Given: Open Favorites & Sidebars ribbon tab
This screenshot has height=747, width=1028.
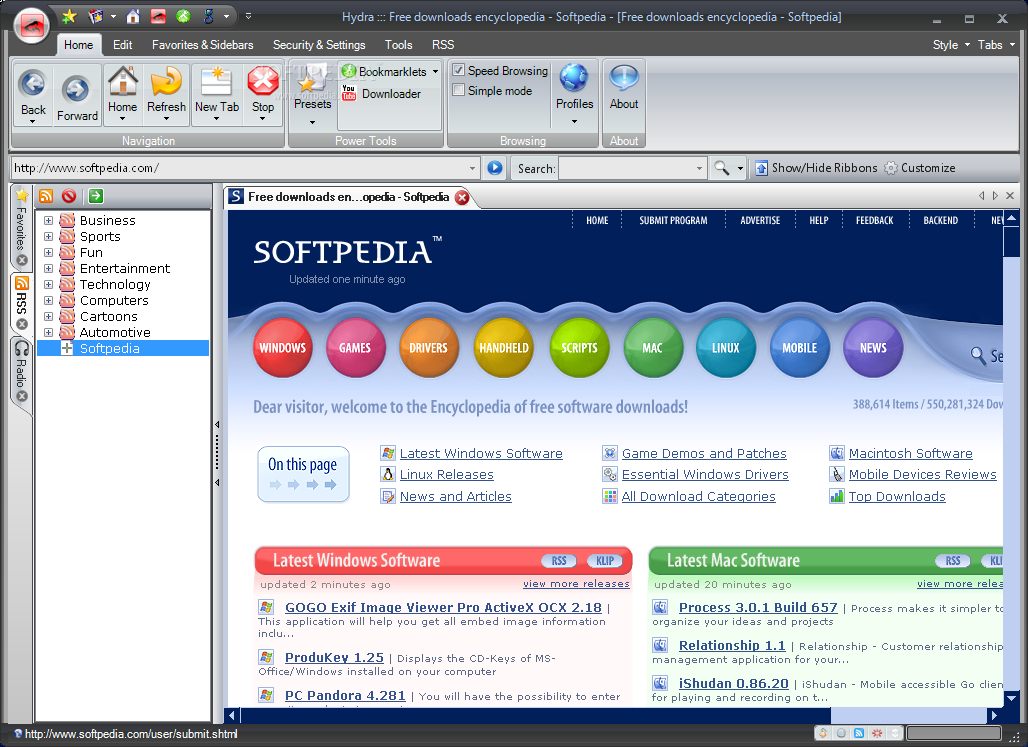Looking at the screenshot, I should coord(203,45).
